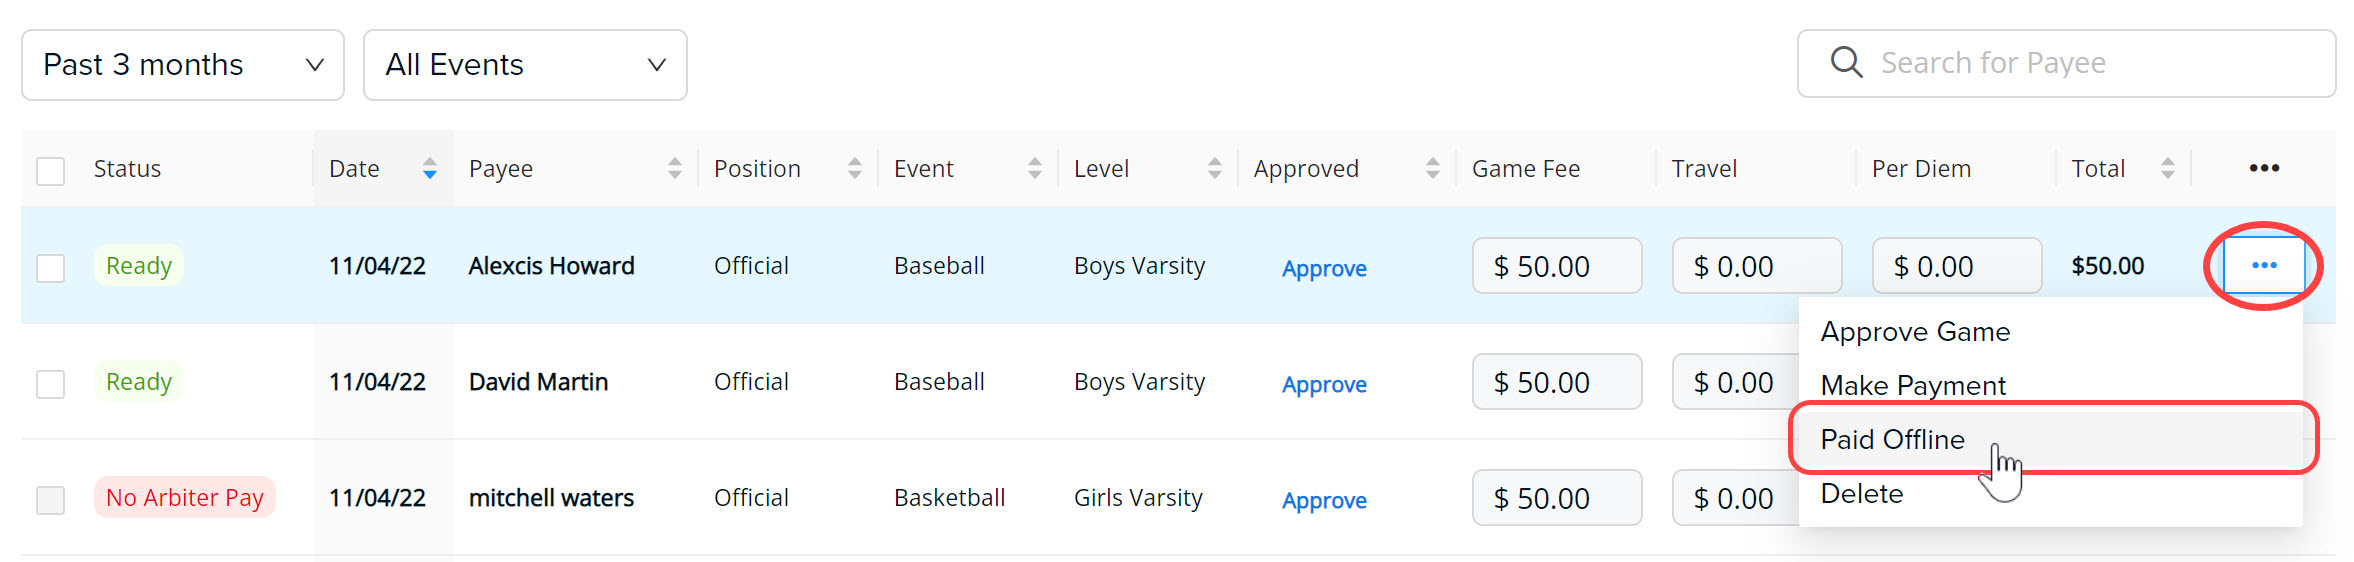Click the Game Fee field for Alexcis Howard

click(x=1557, y=266)
